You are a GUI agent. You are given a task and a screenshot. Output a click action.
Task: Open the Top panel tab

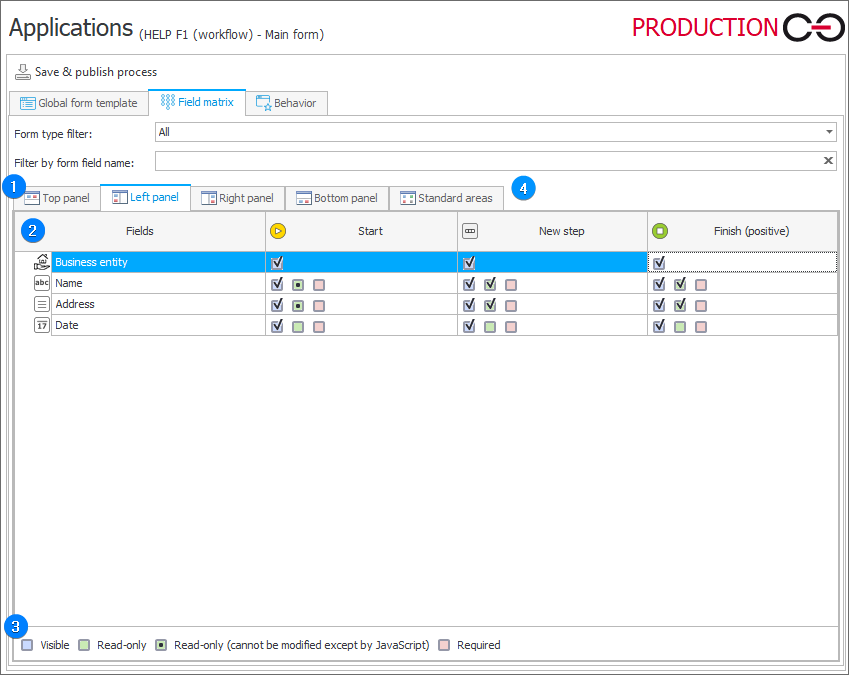point(57,198)
